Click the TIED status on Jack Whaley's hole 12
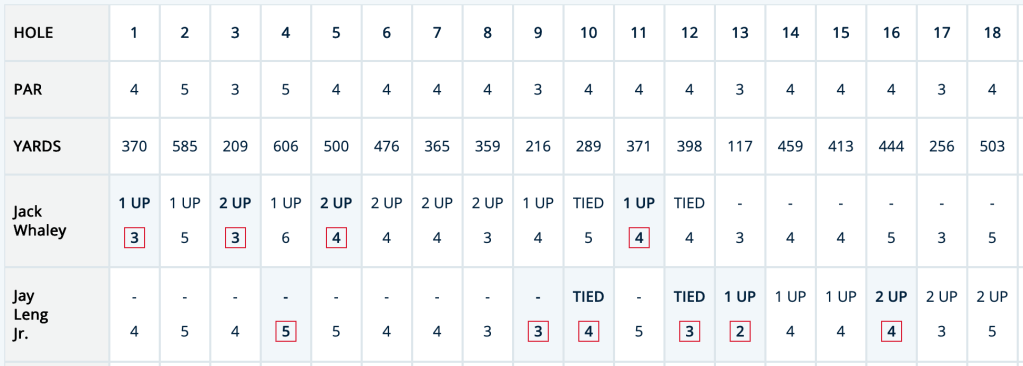Viewport: 1023px width, 366px height. (x=689, y=204)
